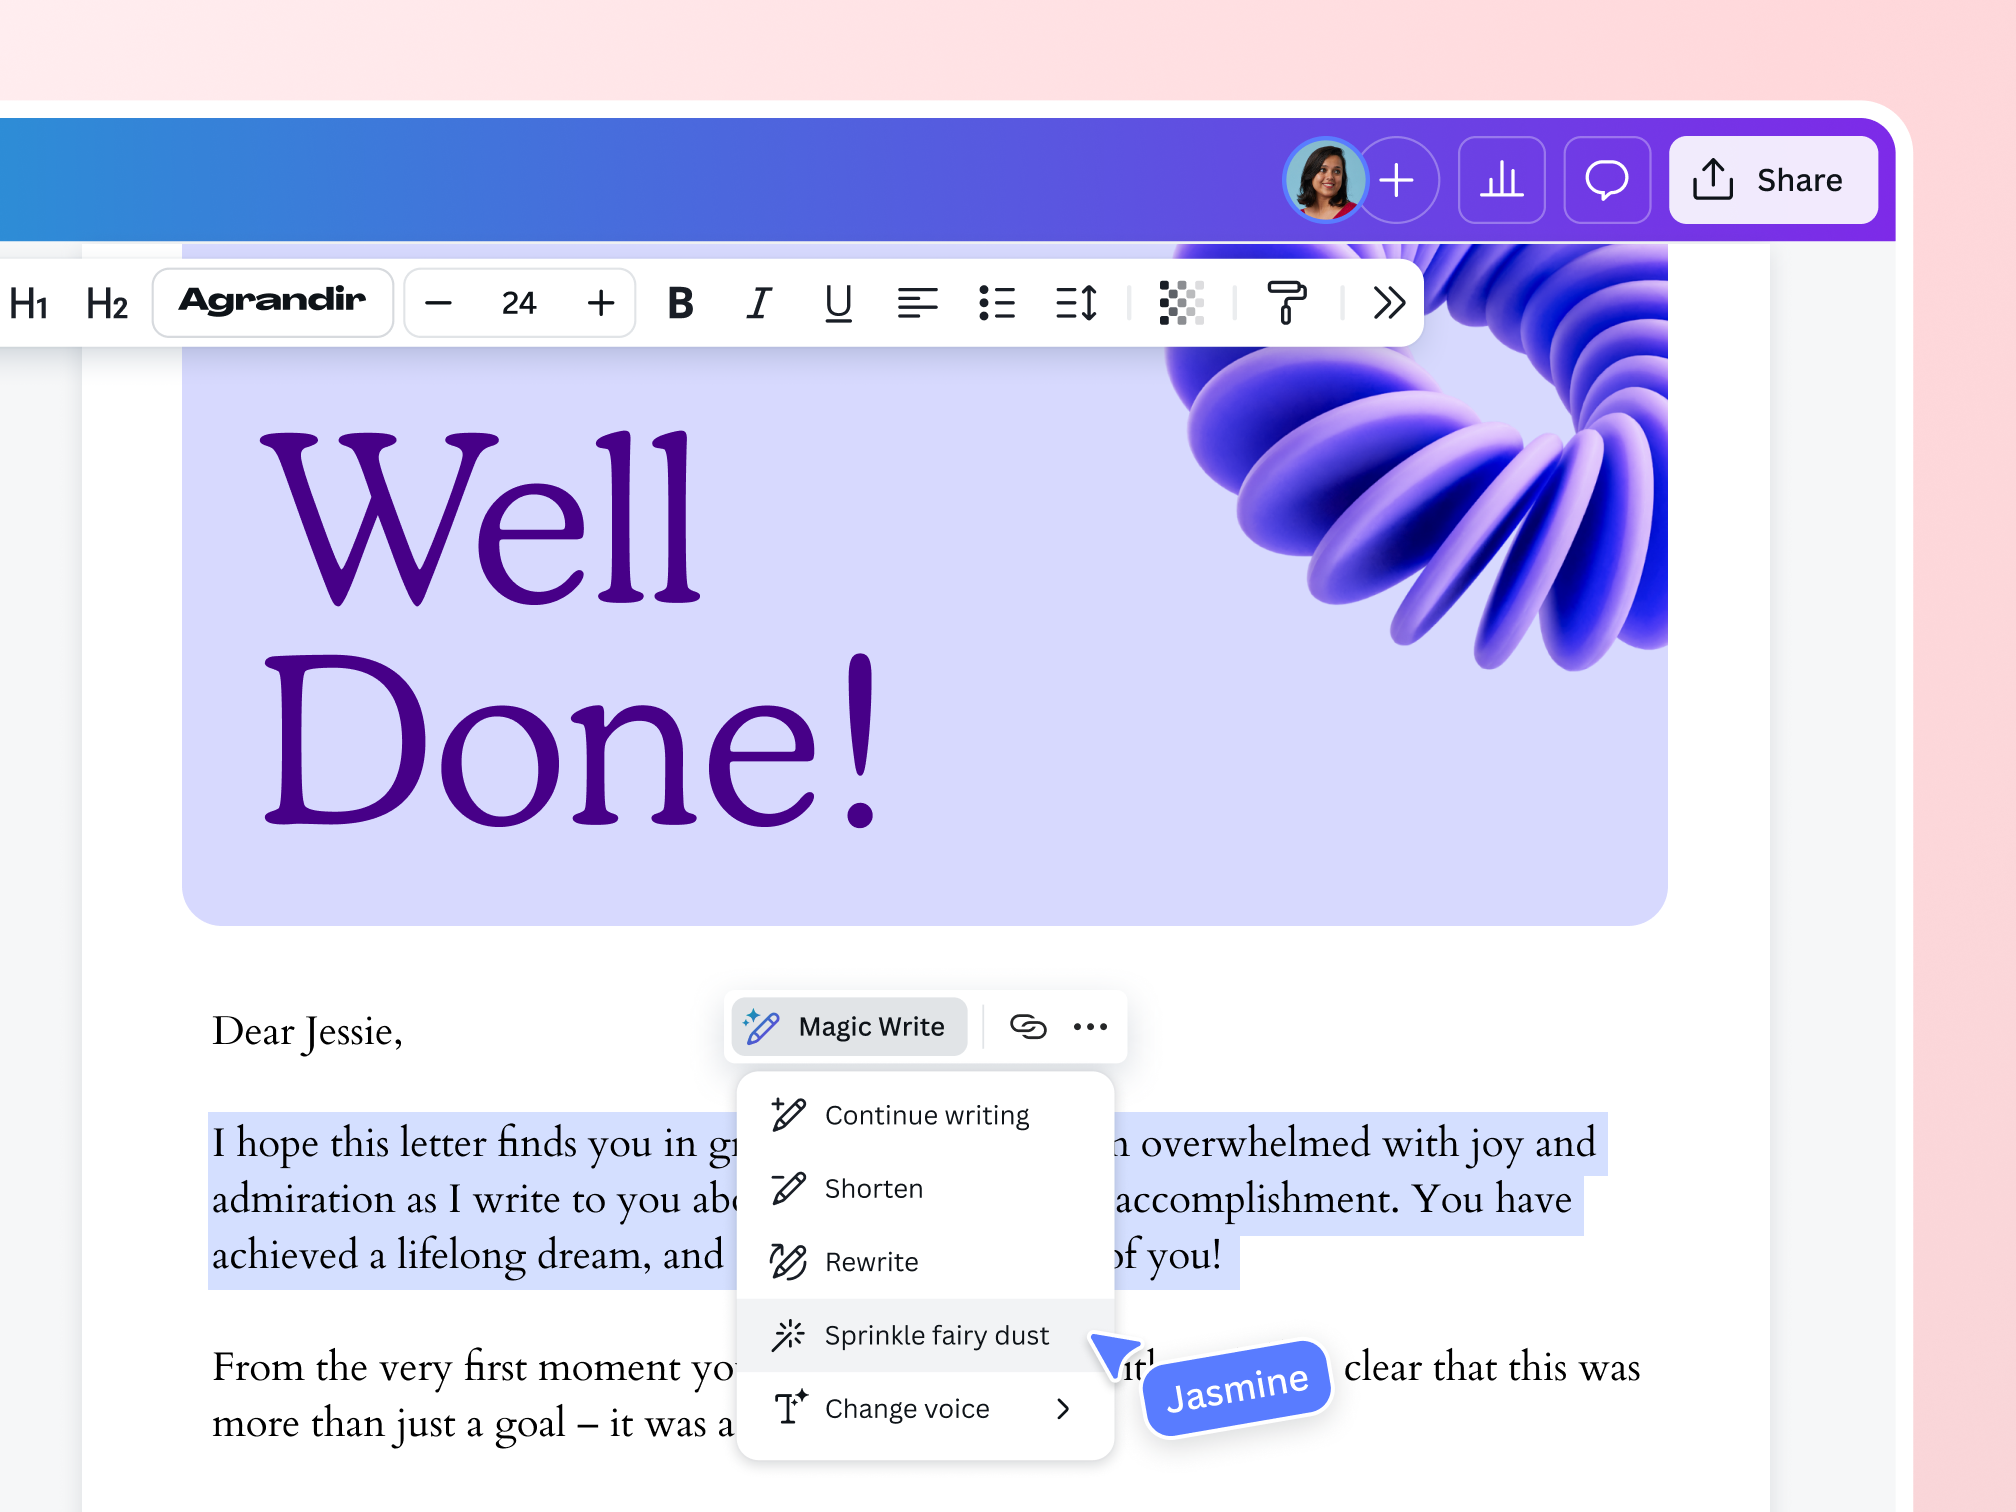Click the Share button

point(1772,180)
